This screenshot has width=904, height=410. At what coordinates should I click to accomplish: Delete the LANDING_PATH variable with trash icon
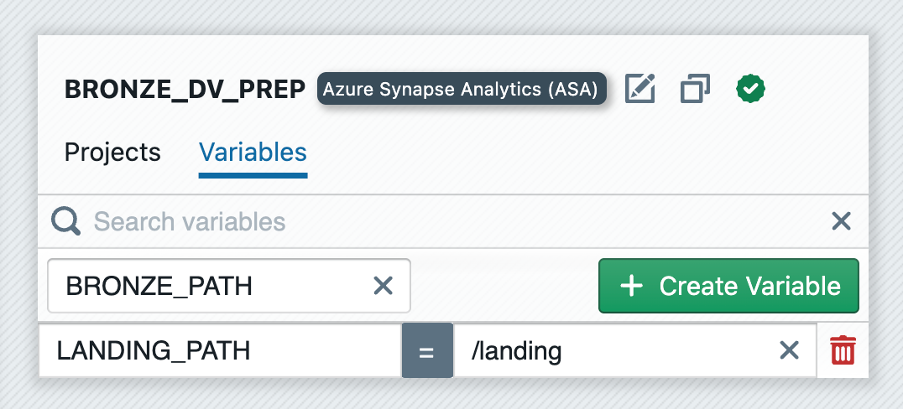[x=843, y=350]
